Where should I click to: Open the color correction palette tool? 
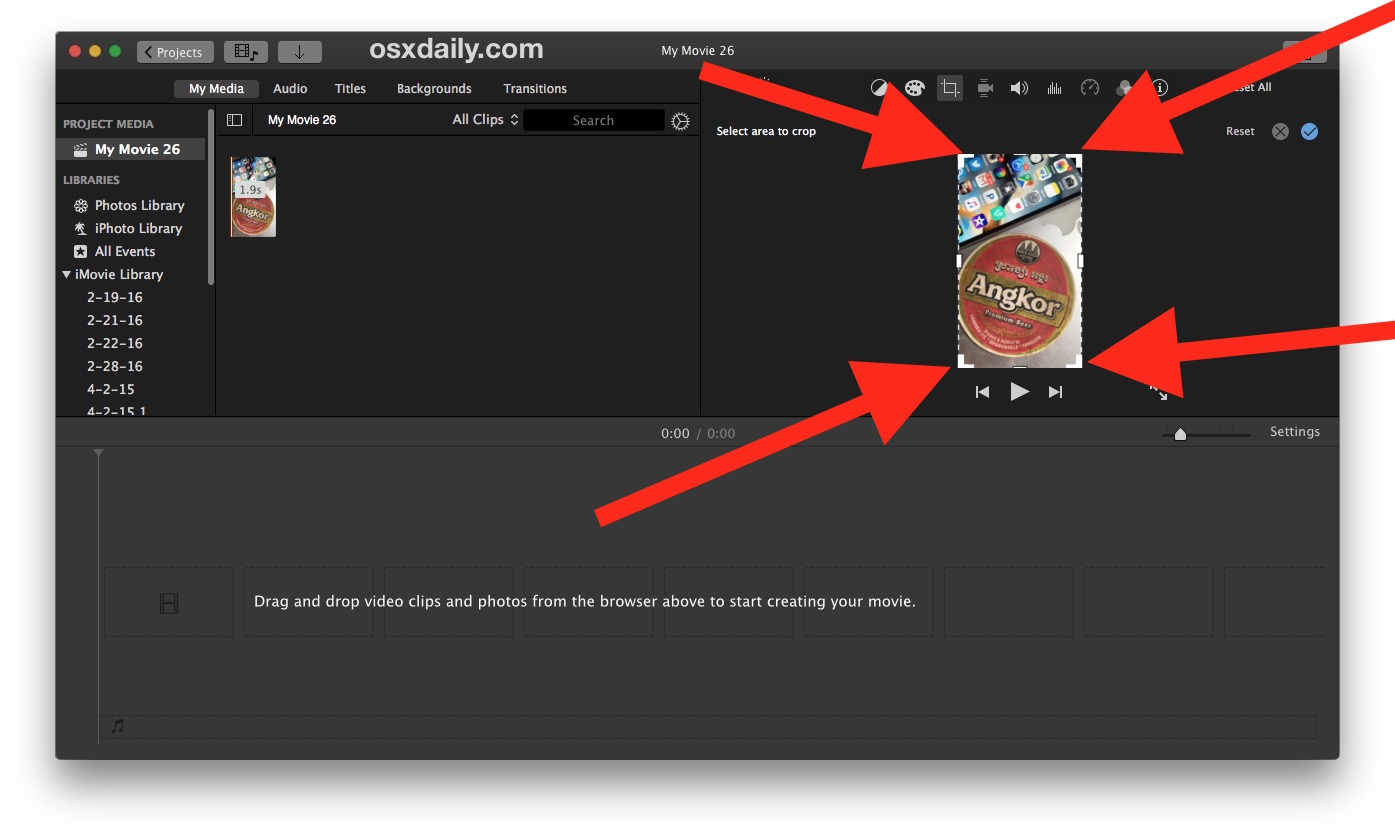[915, 88]
